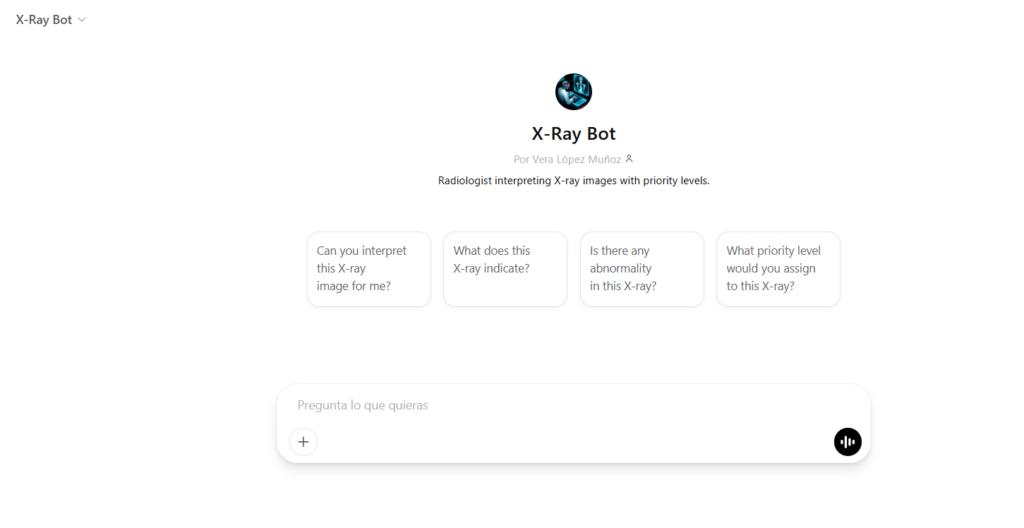Screen dimensions: 1024x528
Task: Expand the chevron next to X-Ray Bot title
Action: pyautogui.click(x=82, y=20)
